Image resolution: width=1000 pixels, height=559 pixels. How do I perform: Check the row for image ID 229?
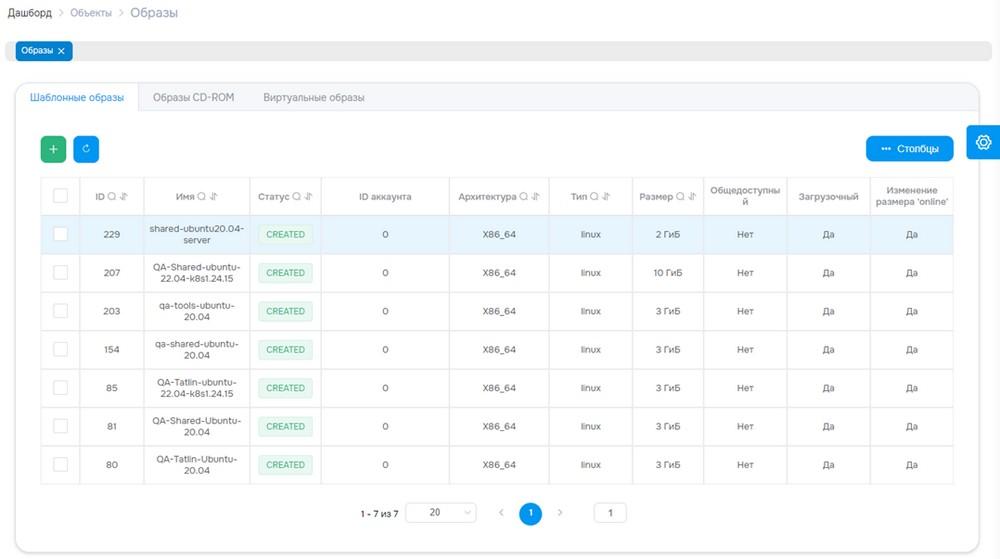click(61, 234)
